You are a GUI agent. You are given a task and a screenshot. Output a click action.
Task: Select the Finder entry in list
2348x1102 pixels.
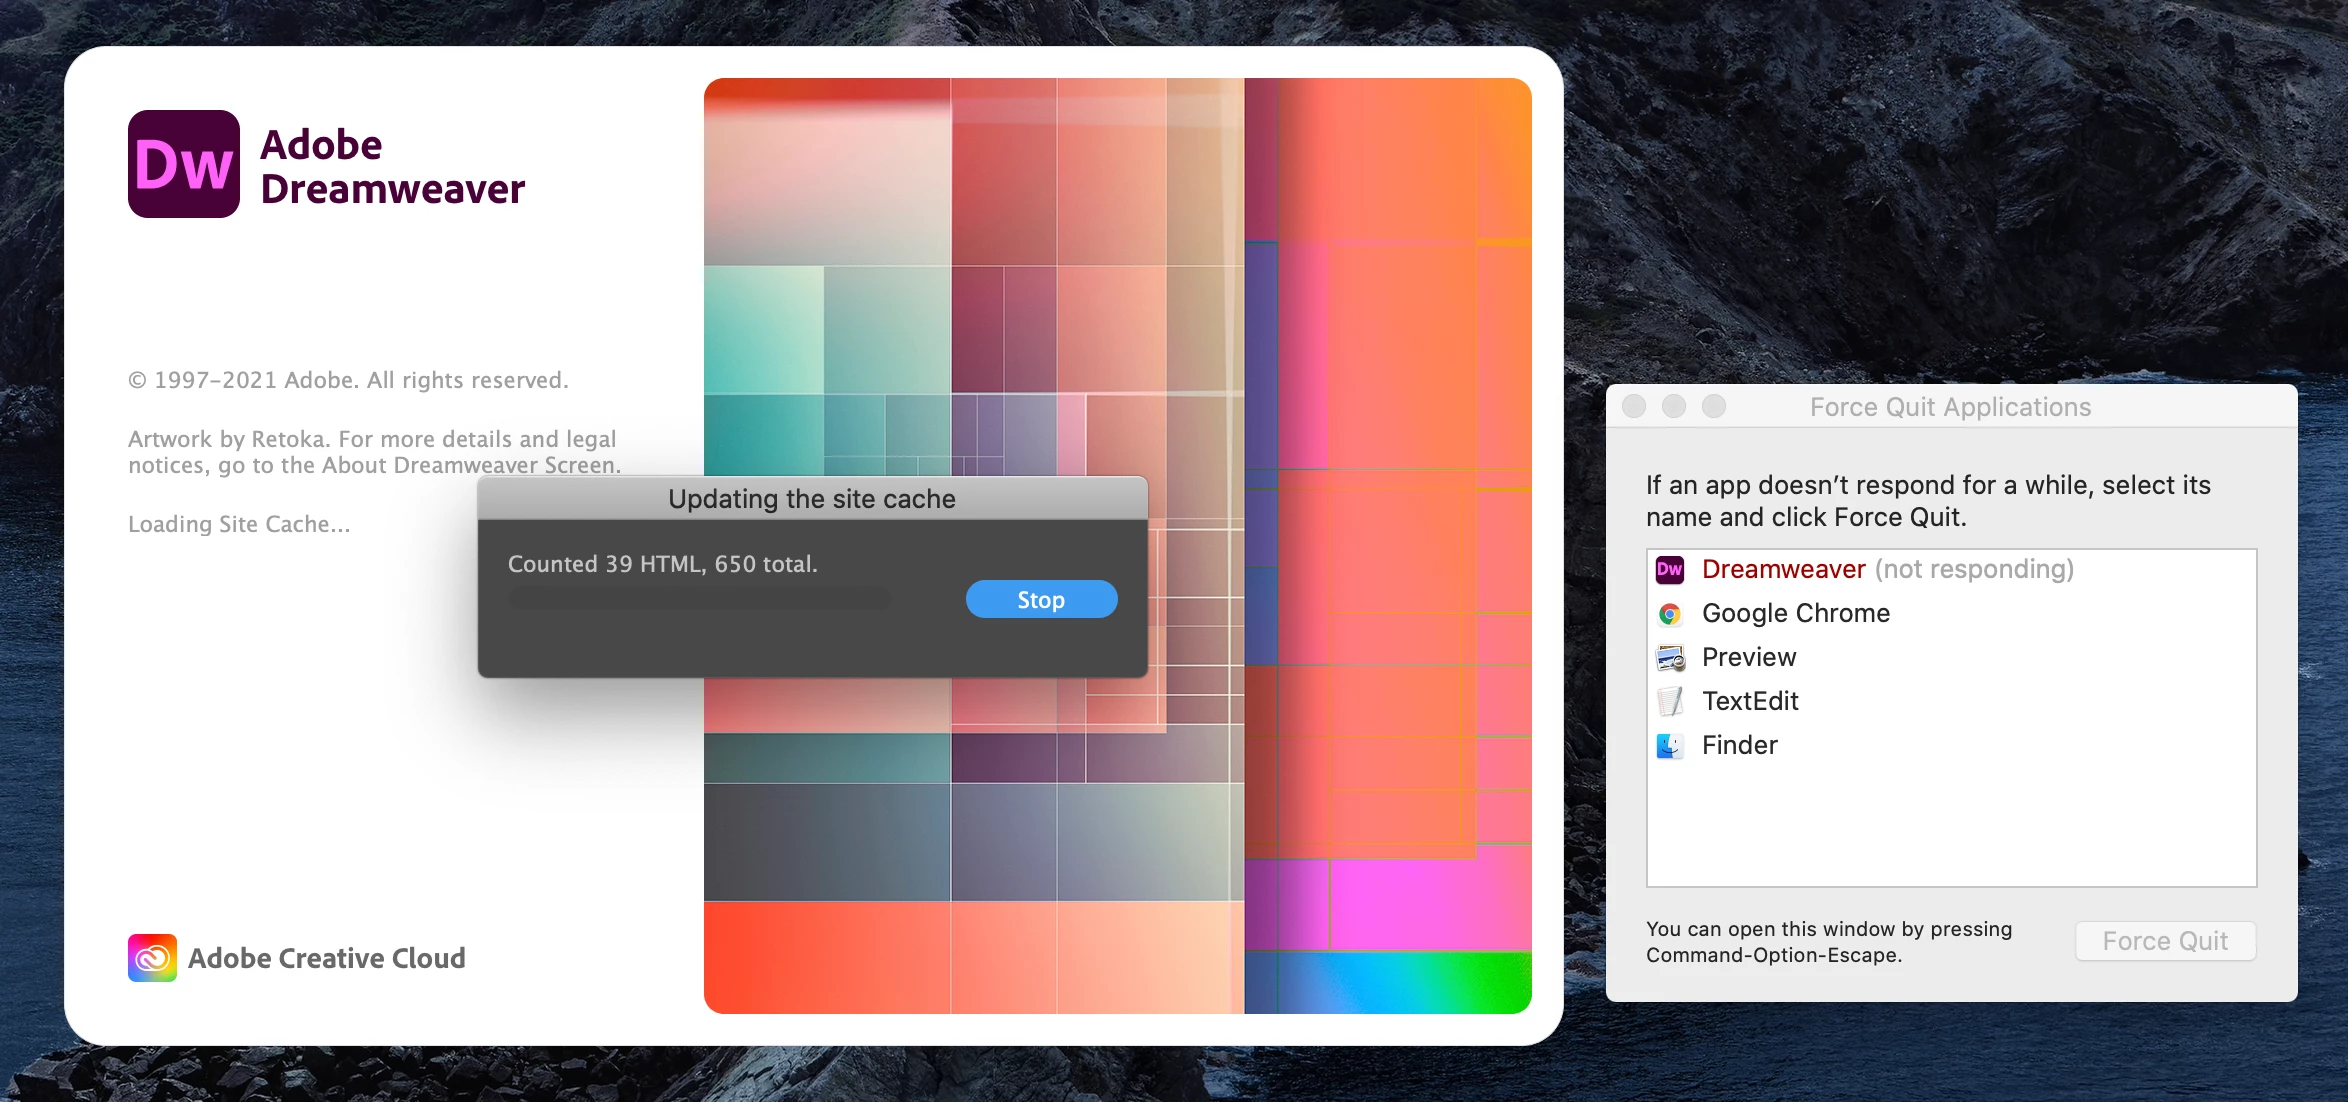tap(1740, 746)
